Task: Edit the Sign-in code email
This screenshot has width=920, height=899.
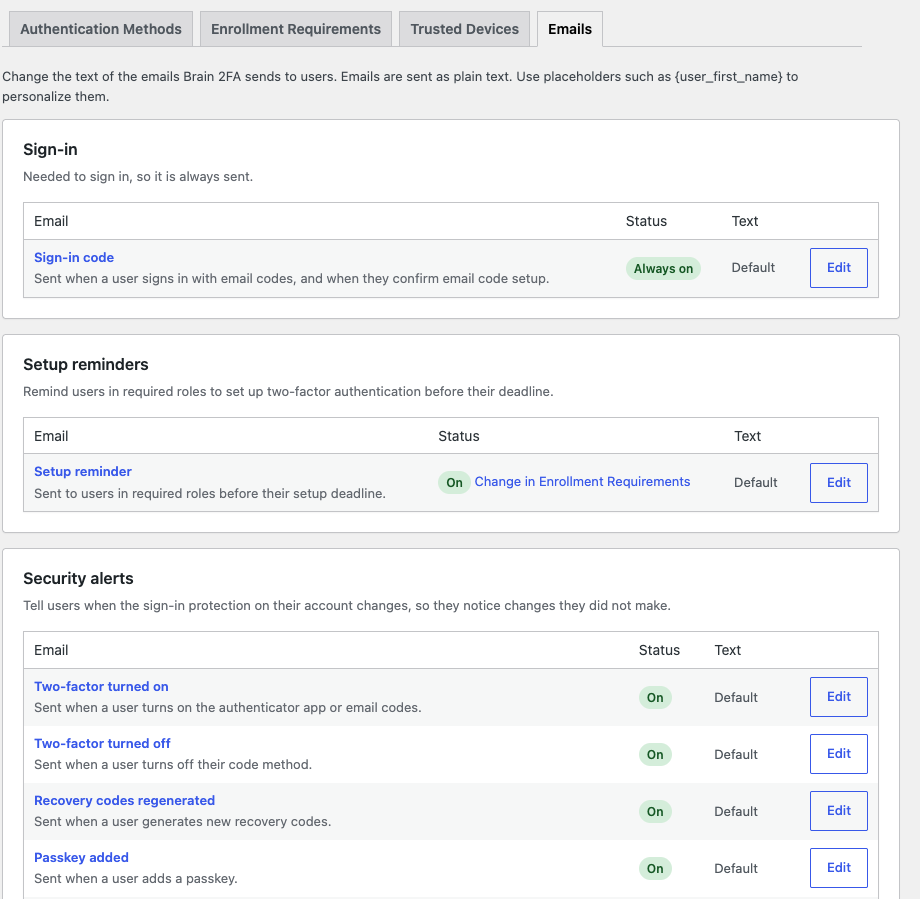Action: tap(838, 268)
